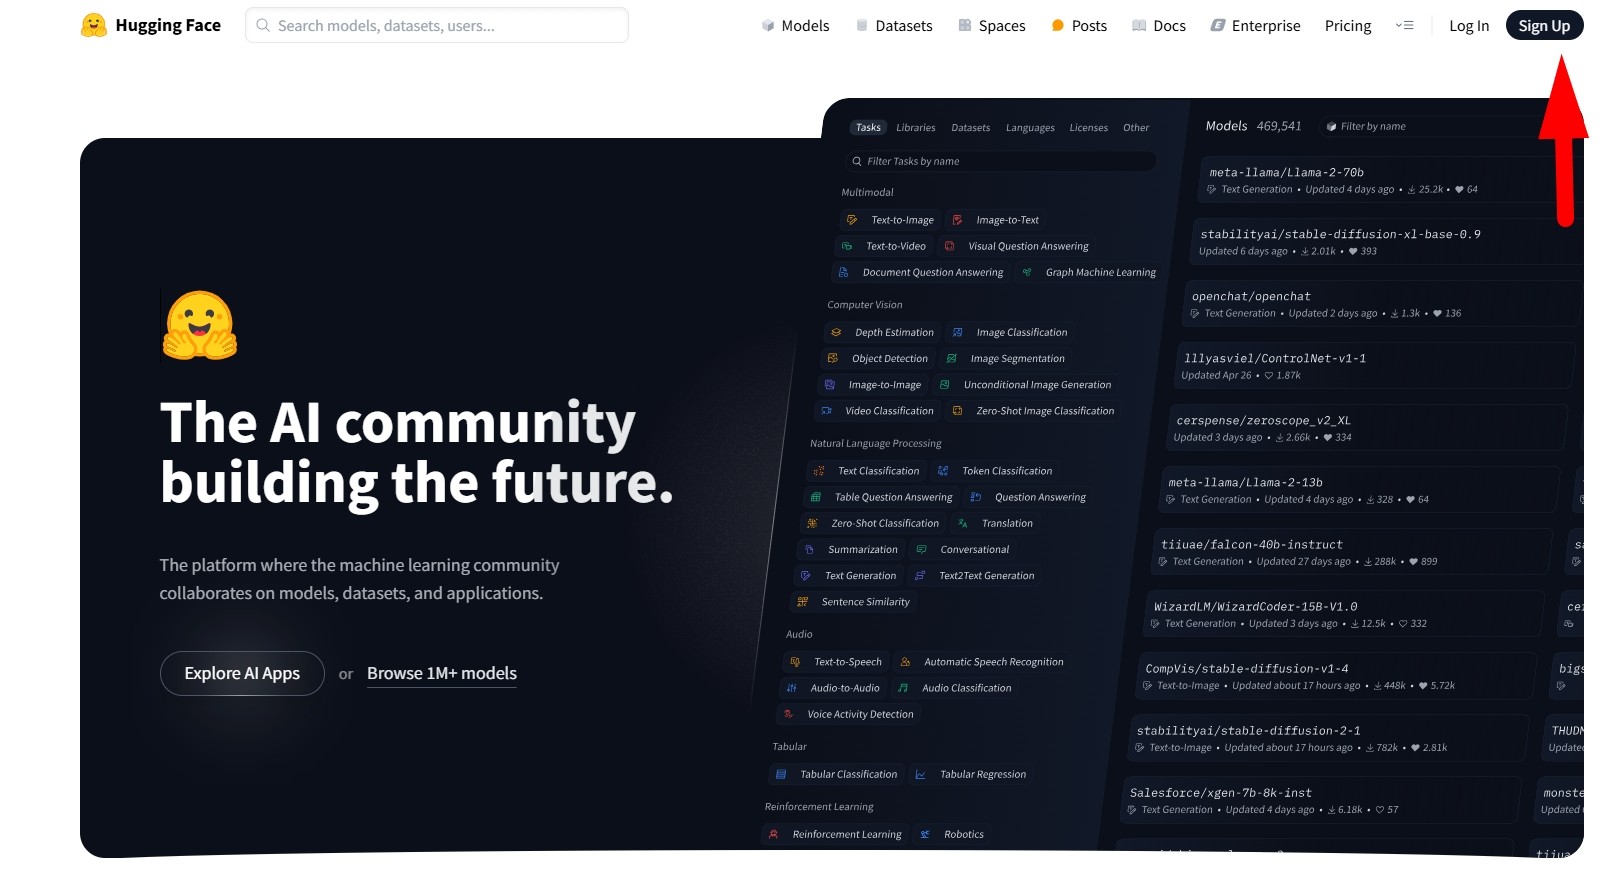Switch to the Licenses filter tab
This screenshot has width=1621, height=883.
(1089, 128)
